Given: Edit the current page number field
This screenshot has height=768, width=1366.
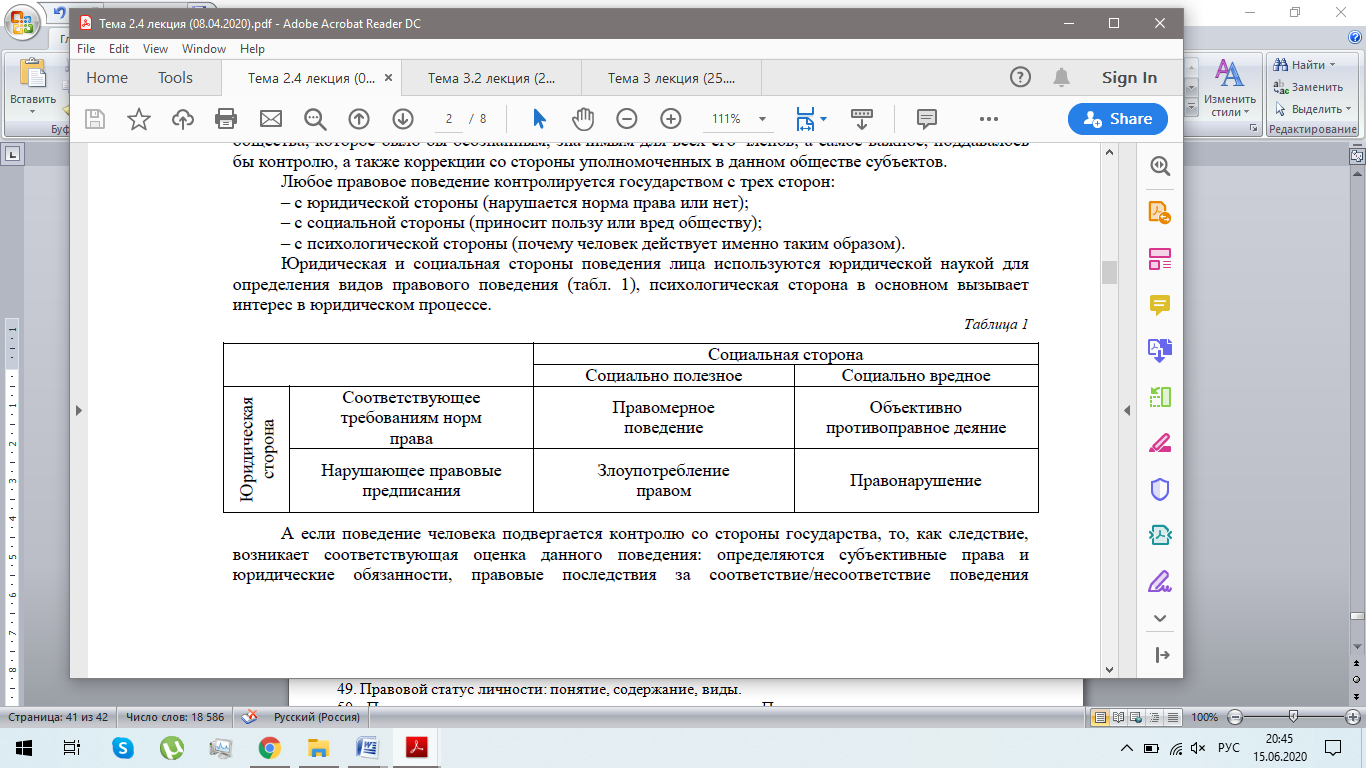Looking at the screenshot, I should click(x=450, y=119).
